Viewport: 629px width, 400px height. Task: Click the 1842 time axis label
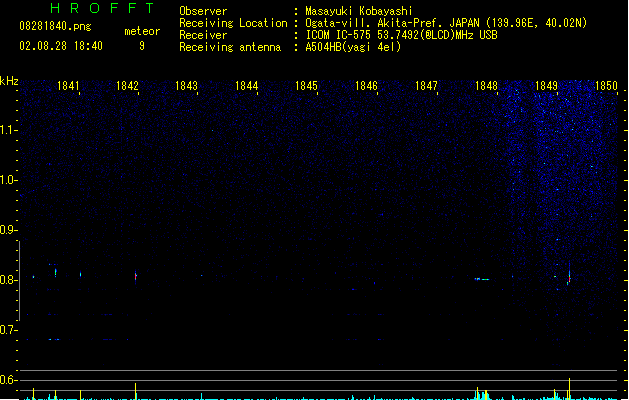pos(127,86)
